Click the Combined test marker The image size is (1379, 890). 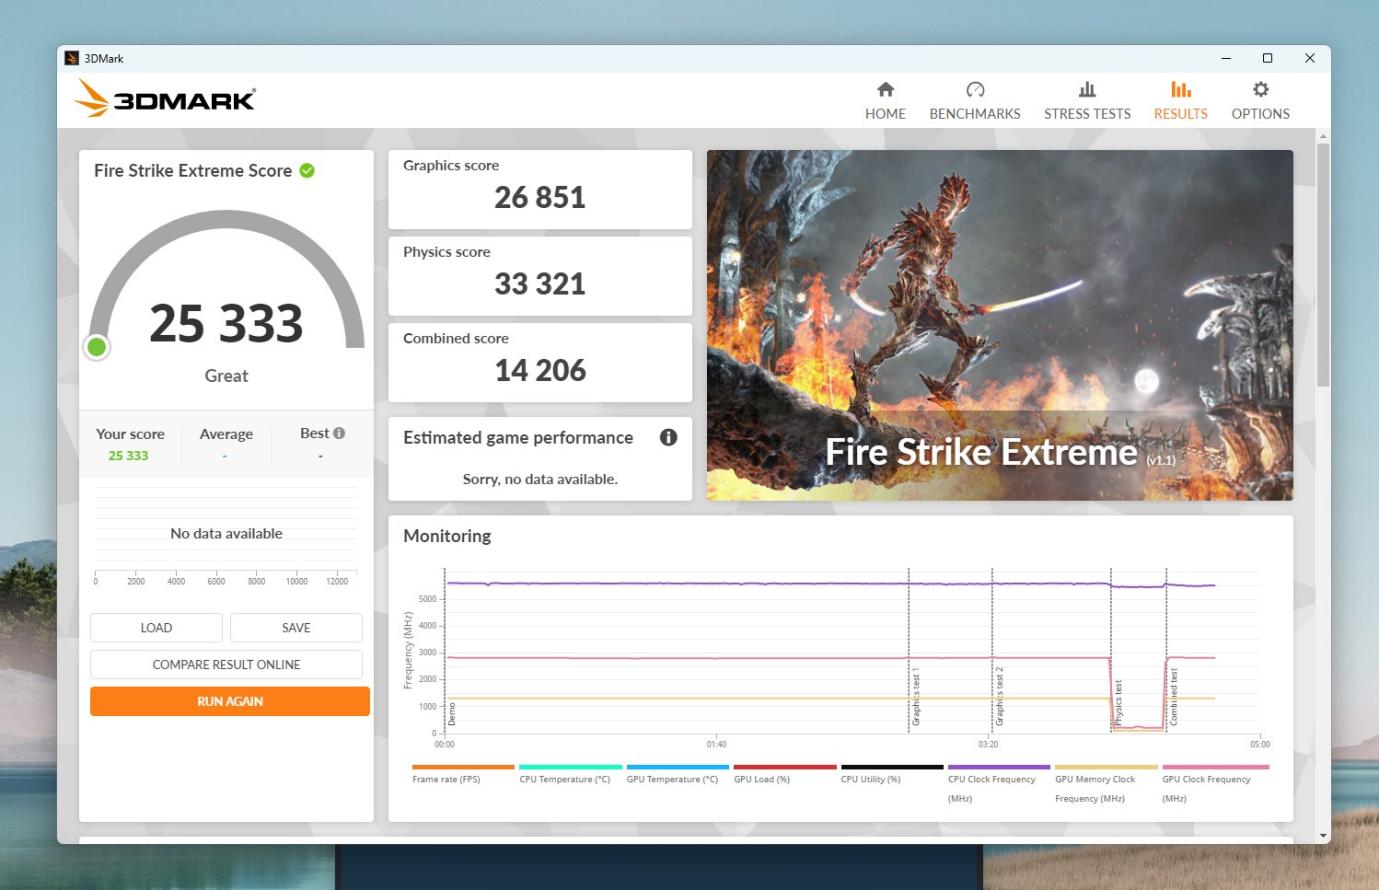click(x=1174, y=698)
